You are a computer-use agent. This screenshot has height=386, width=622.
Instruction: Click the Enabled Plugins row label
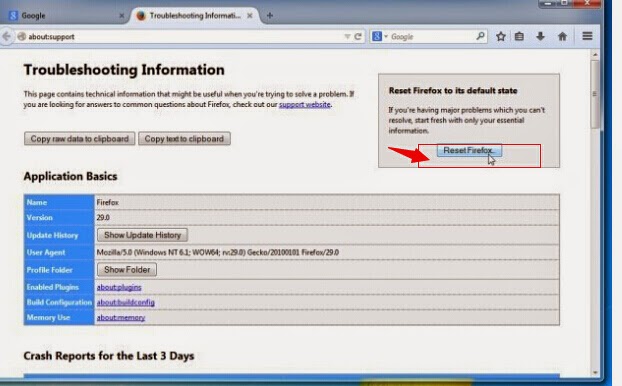[x=53, y=287]
